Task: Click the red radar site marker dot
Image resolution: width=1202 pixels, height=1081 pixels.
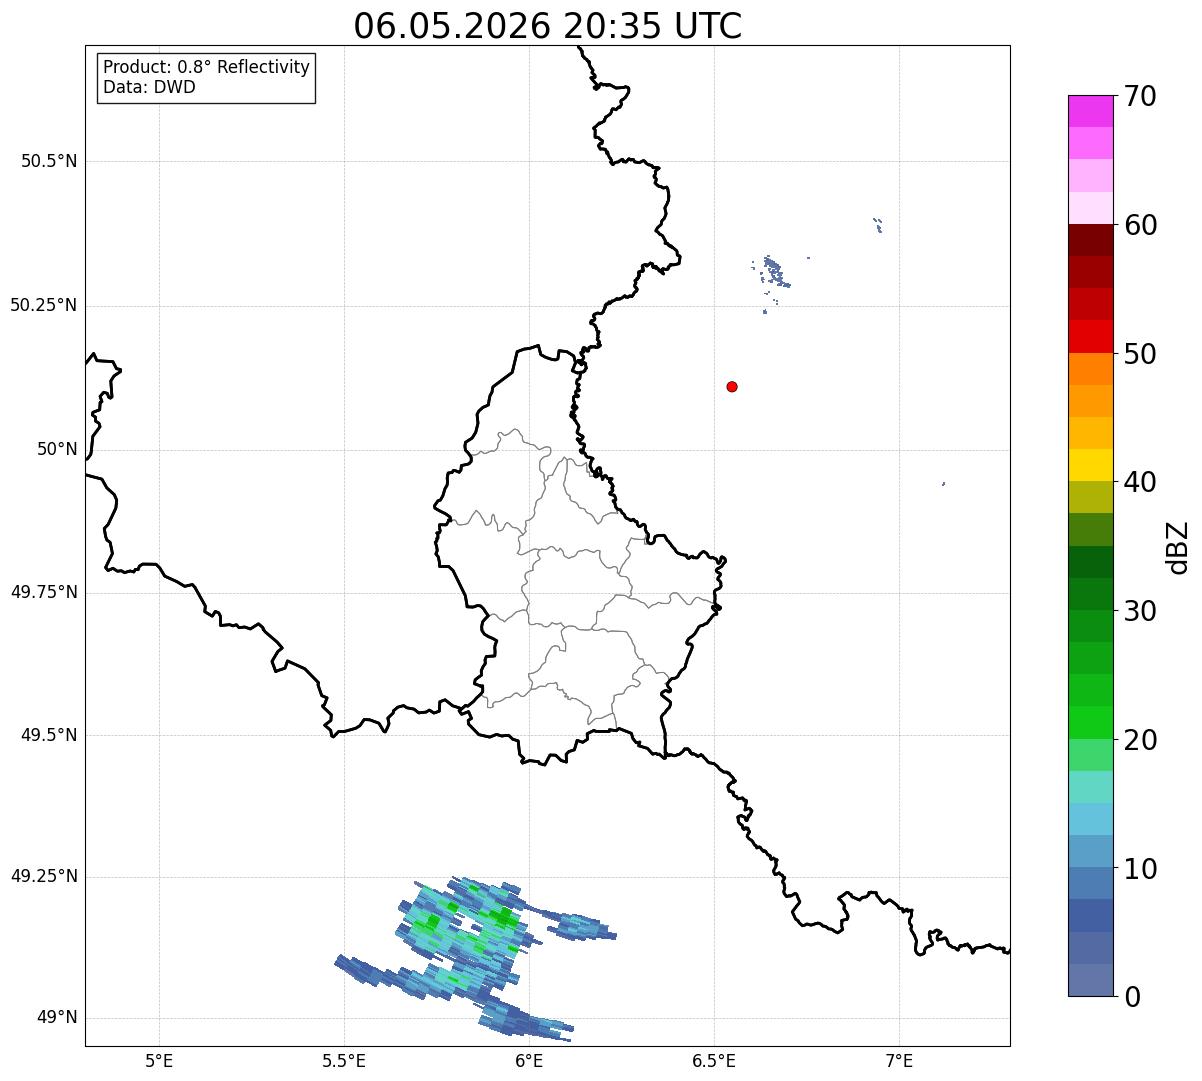Action: [732, 386]
